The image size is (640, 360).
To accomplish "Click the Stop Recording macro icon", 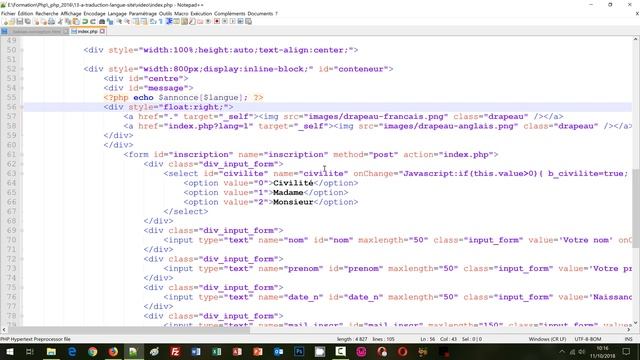I will [x=224, y=22].
